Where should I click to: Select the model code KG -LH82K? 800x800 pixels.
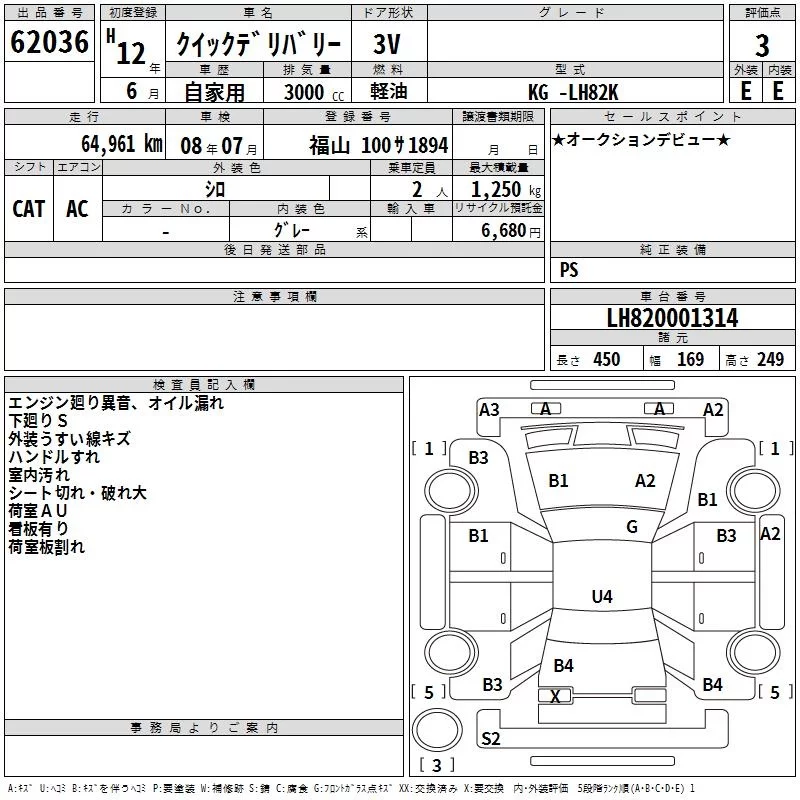573,92
